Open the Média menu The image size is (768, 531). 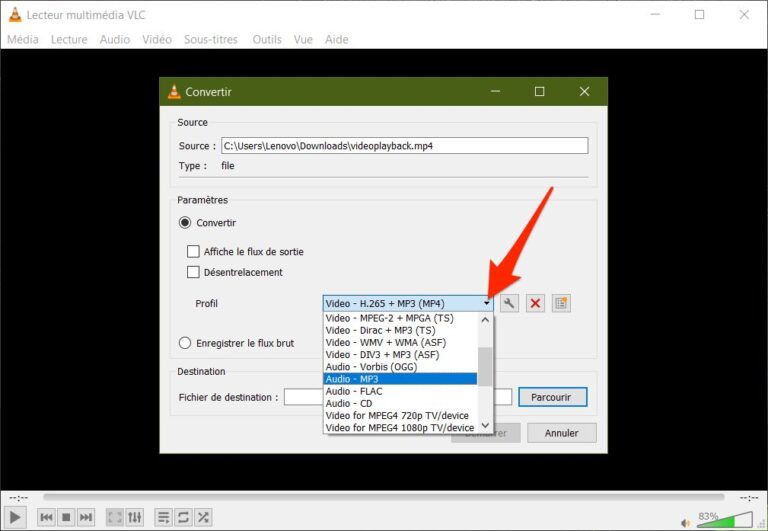click(x=23, y=40)
